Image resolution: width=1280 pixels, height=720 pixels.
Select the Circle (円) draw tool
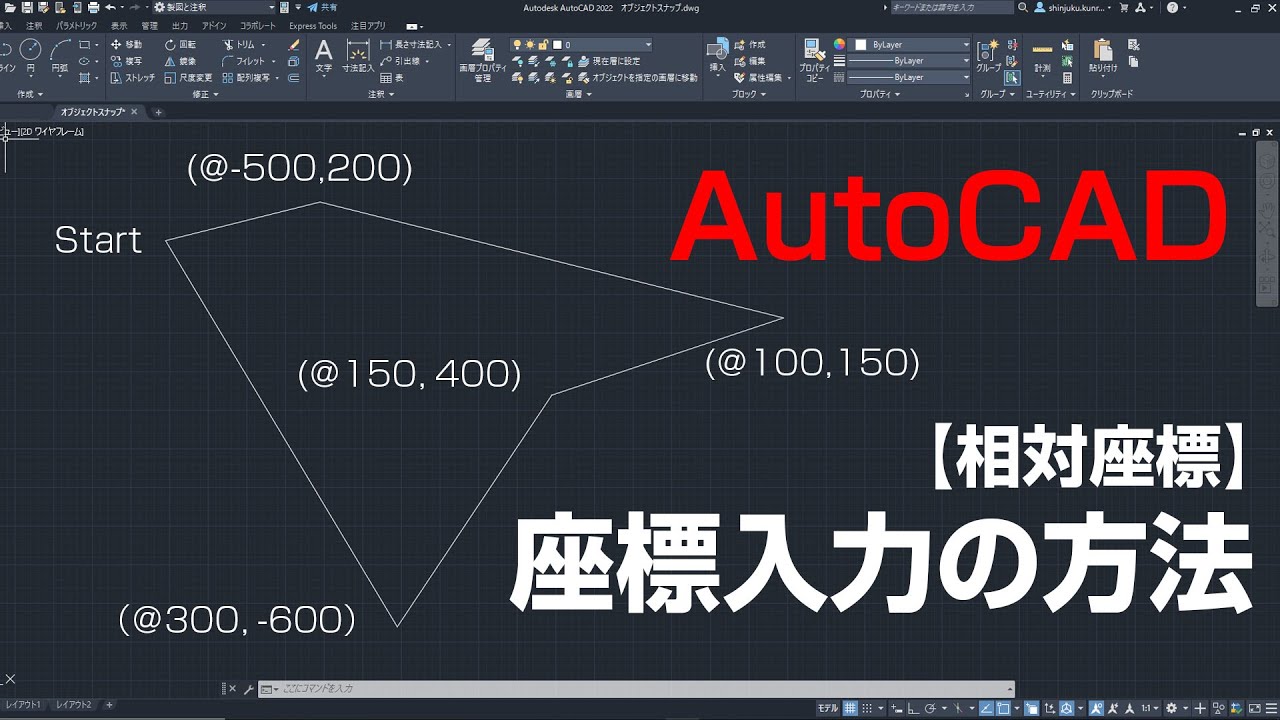(x=31, y=55)
